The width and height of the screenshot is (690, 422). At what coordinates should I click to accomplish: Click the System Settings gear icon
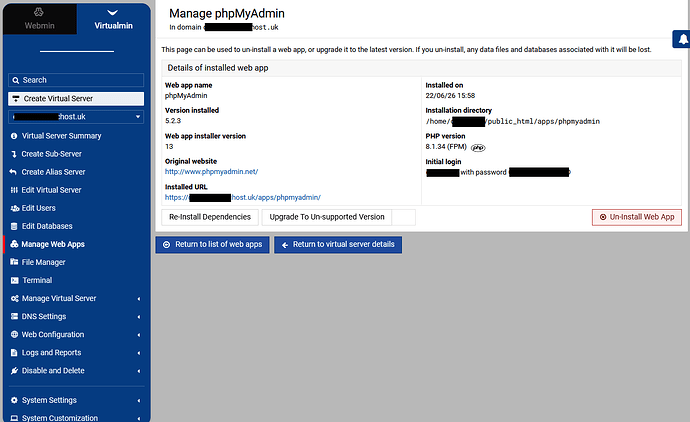pyautogui.click(x=14, y=400)
